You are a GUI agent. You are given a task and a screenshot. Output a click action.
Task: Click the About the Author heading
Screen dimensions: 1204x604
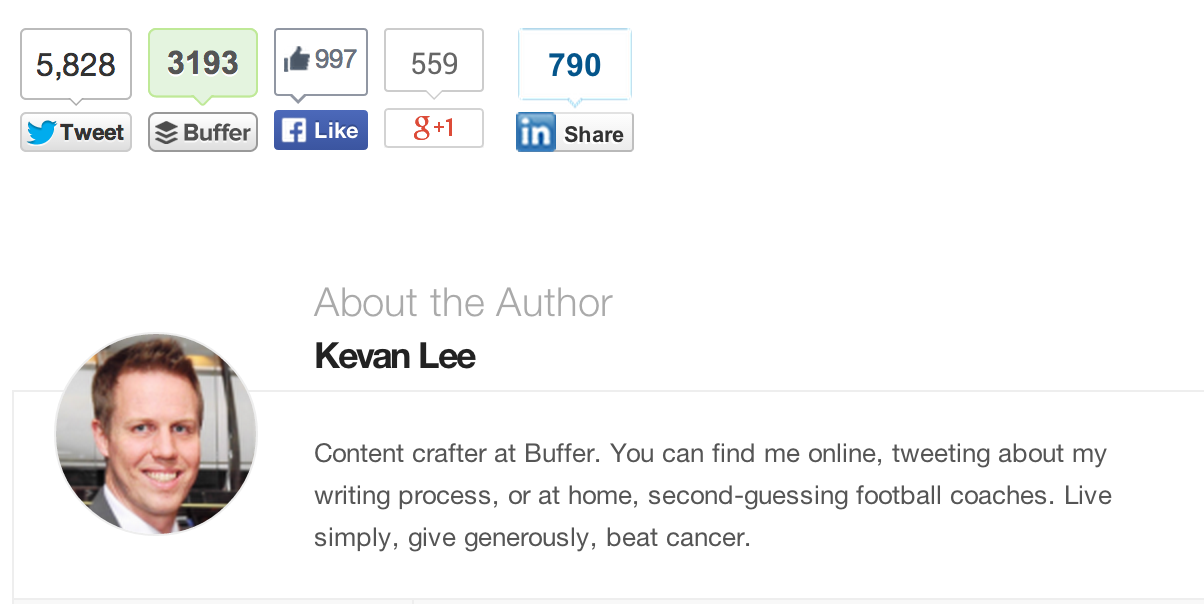[x=463, y=302]
